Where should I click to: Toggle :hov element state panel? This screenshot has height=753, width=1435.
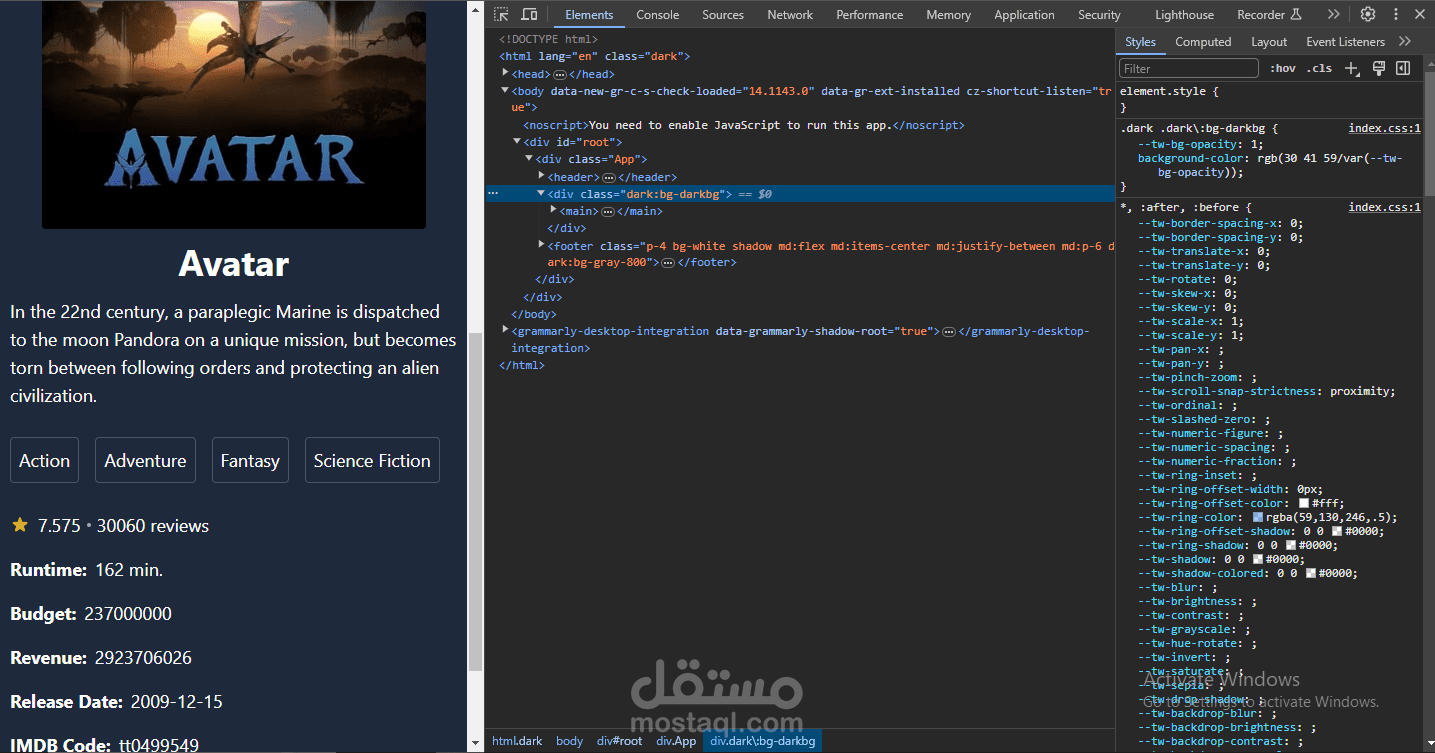tap(1283, 68)
